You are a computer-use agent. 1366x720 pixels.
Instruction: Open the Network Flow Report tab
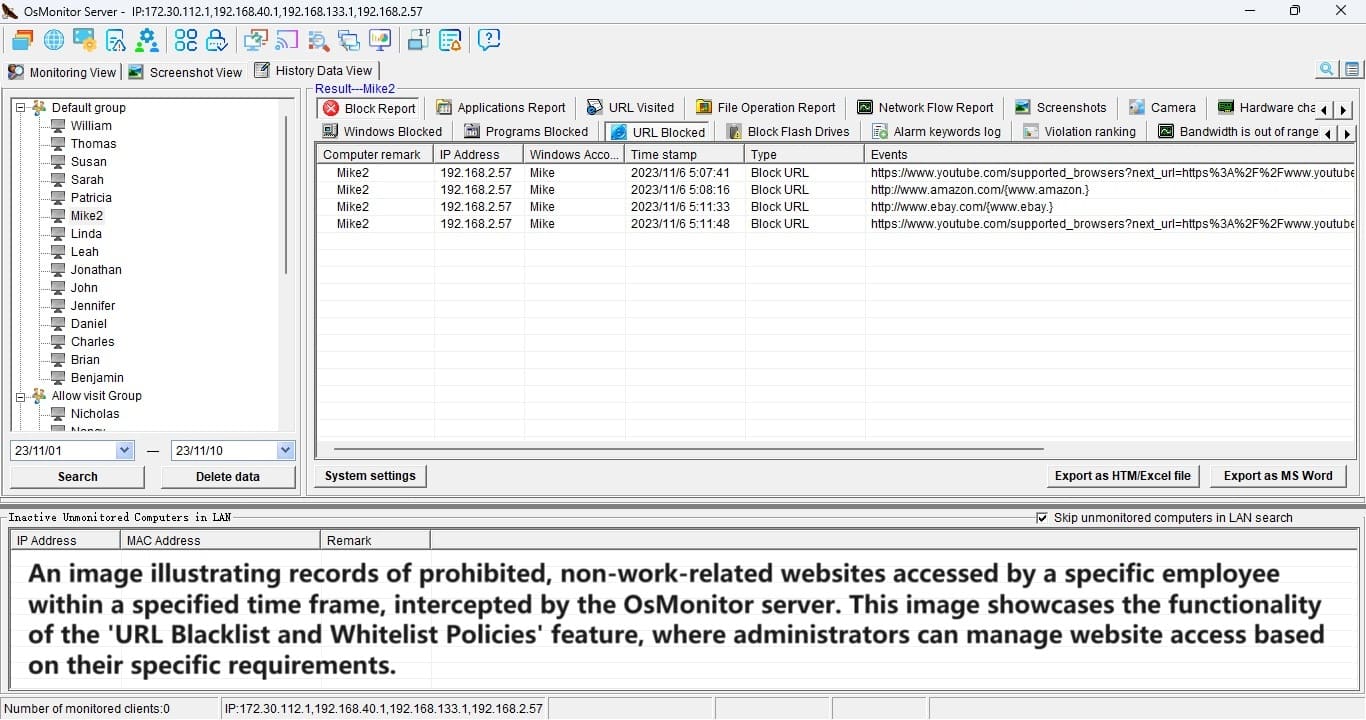(x=923, y=107)
